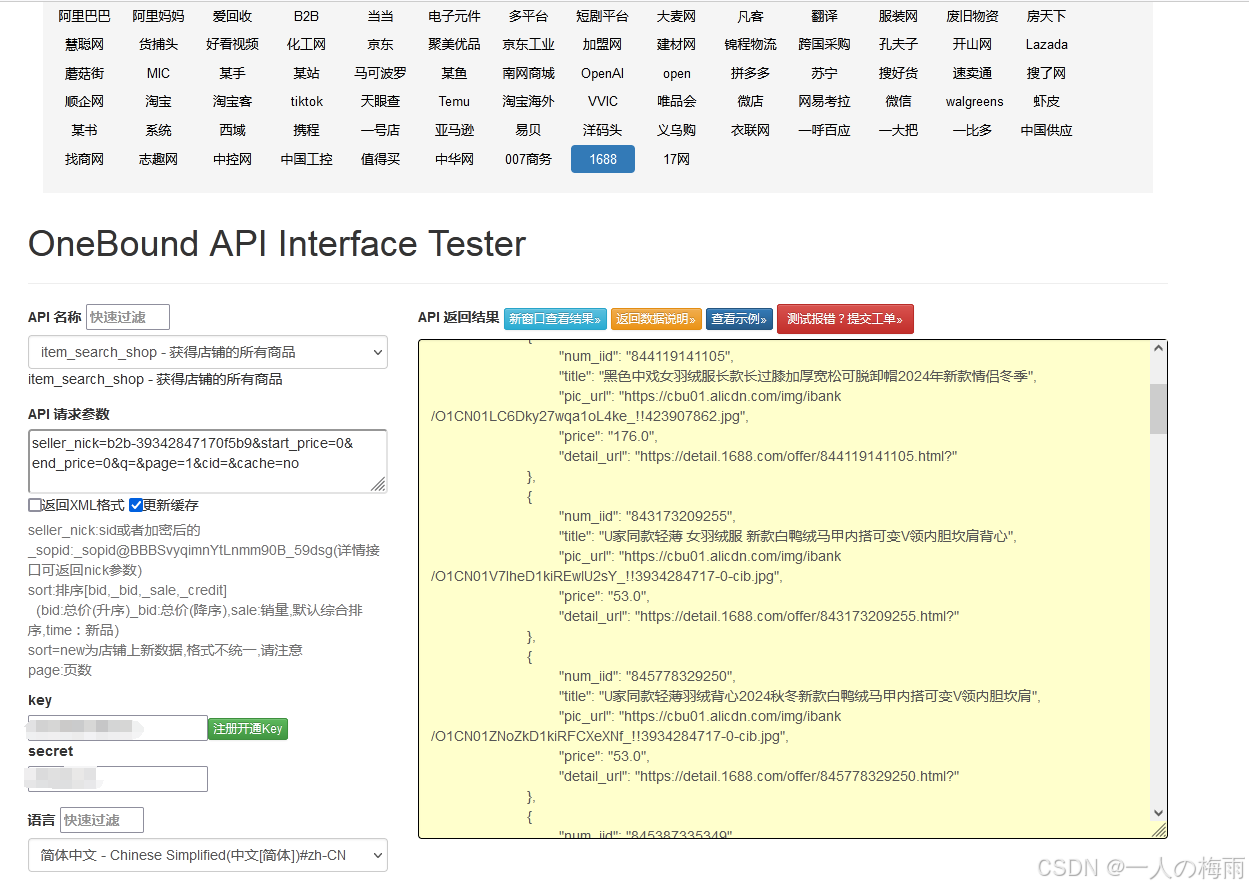Select the 找商网 platform tab
The height and width of the screenshot is (887, 1249).
85,159
